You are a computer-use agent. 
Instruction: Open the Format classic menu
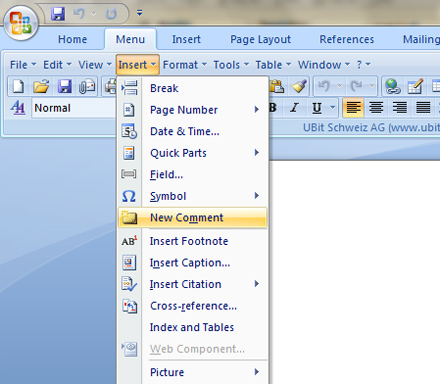click(185, 65)
